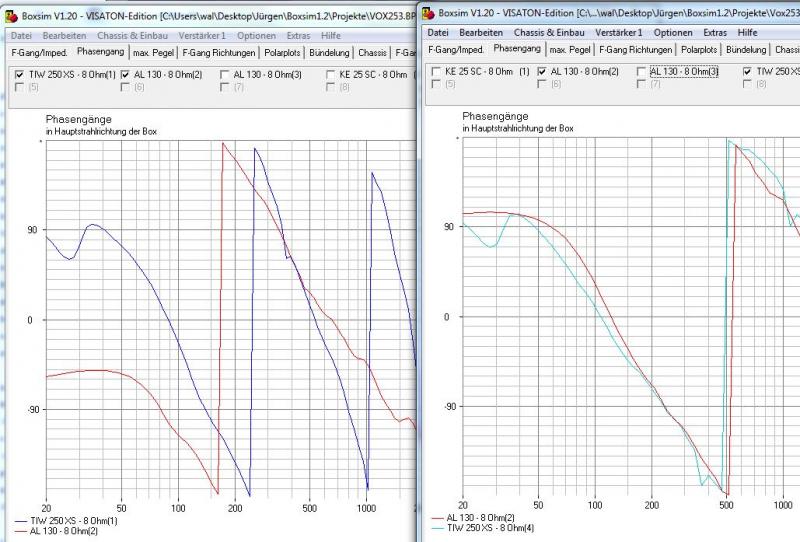The image size is (800, 542).
Task: Open Extras menu in right window
Action: [715, 33]
